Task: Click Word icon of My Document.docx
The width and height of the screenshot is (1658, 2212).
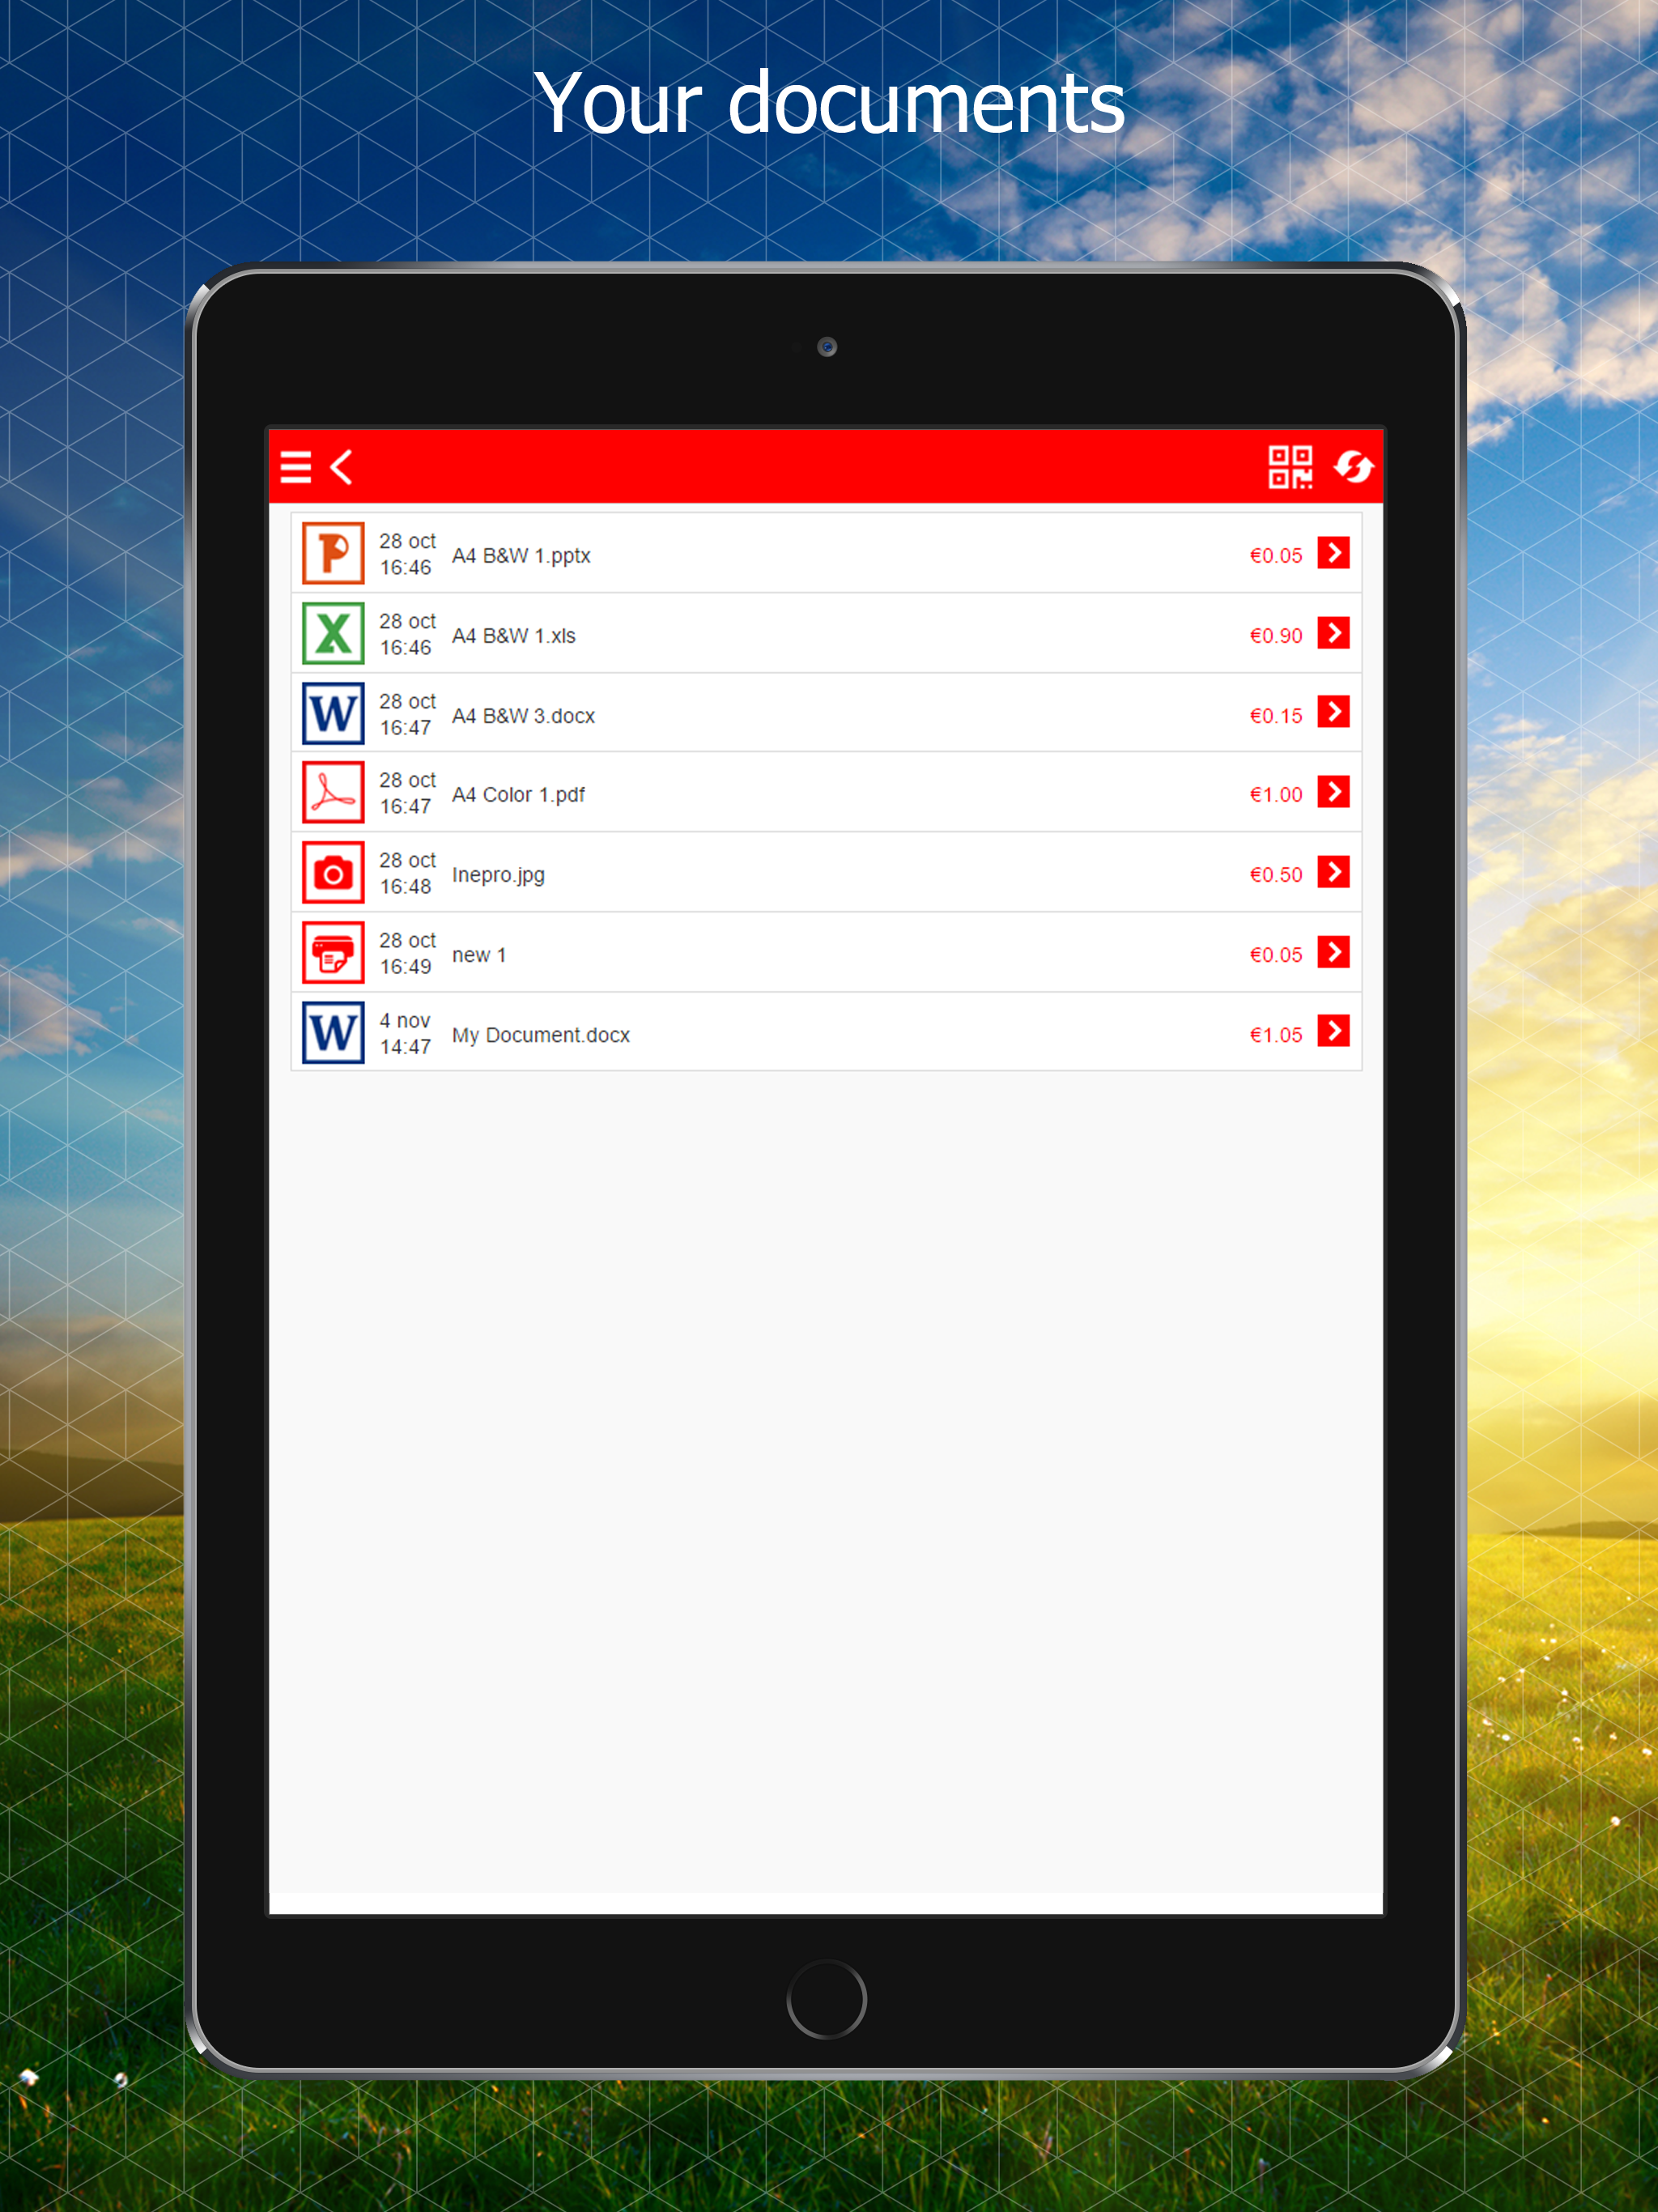Action: pos(333,1032)
